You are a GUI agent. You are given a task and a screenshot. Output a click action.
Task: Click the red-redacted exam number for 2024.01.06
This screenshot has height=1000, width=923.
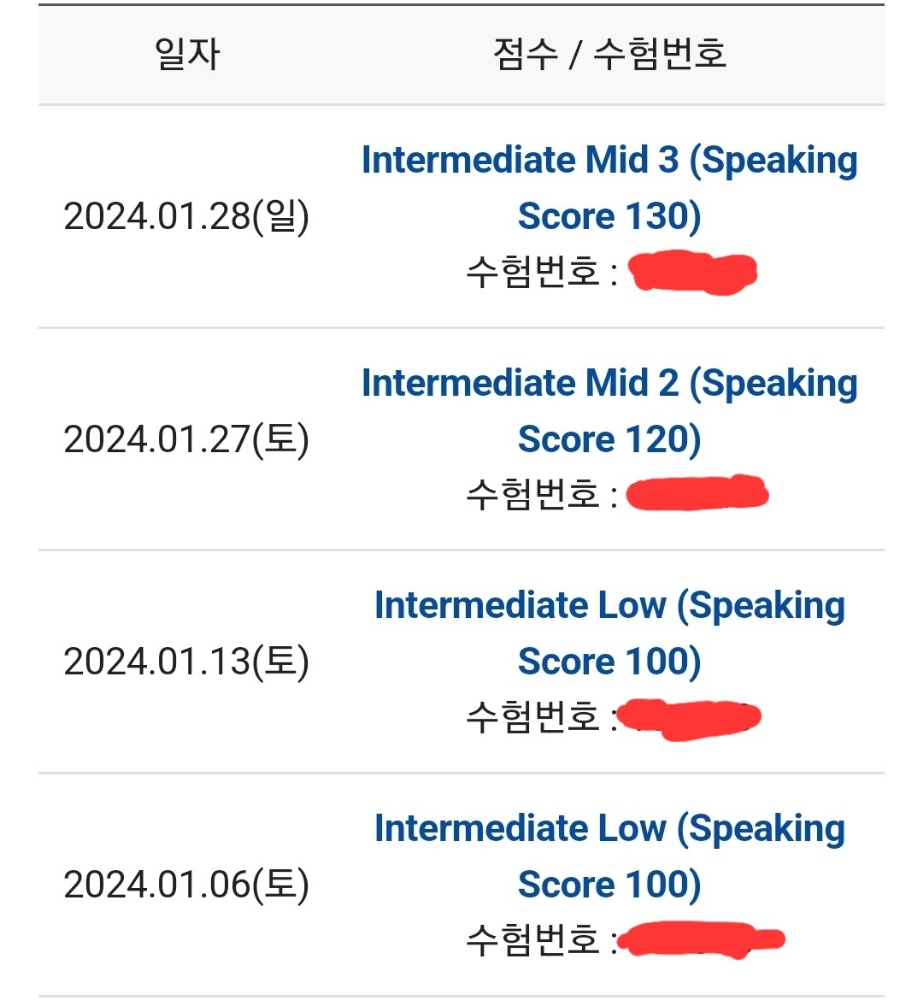[698, 940]
